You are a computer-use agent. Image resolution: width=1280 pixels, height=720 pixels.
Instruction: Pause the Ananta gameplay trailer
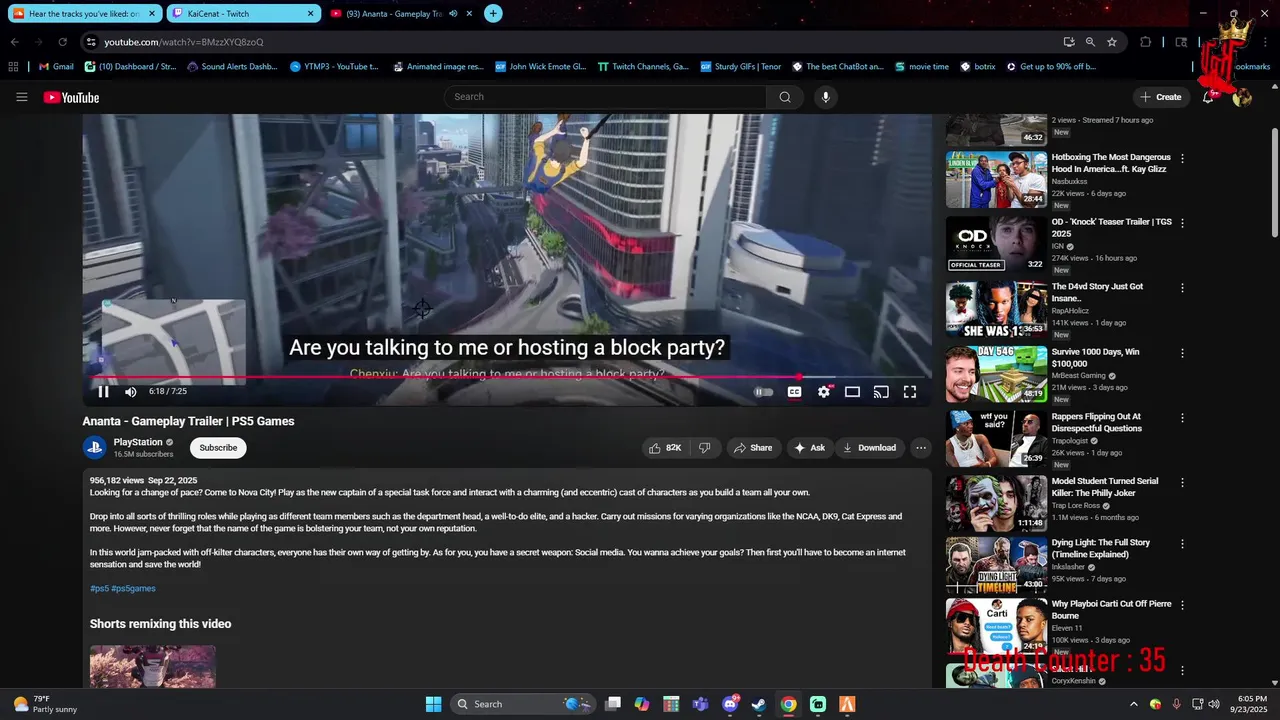pos(103,392)
